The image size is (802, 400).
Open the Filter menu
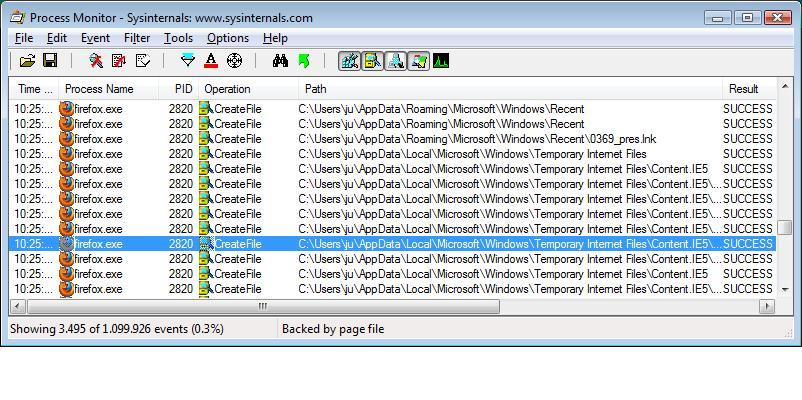[x=137, y=38]
